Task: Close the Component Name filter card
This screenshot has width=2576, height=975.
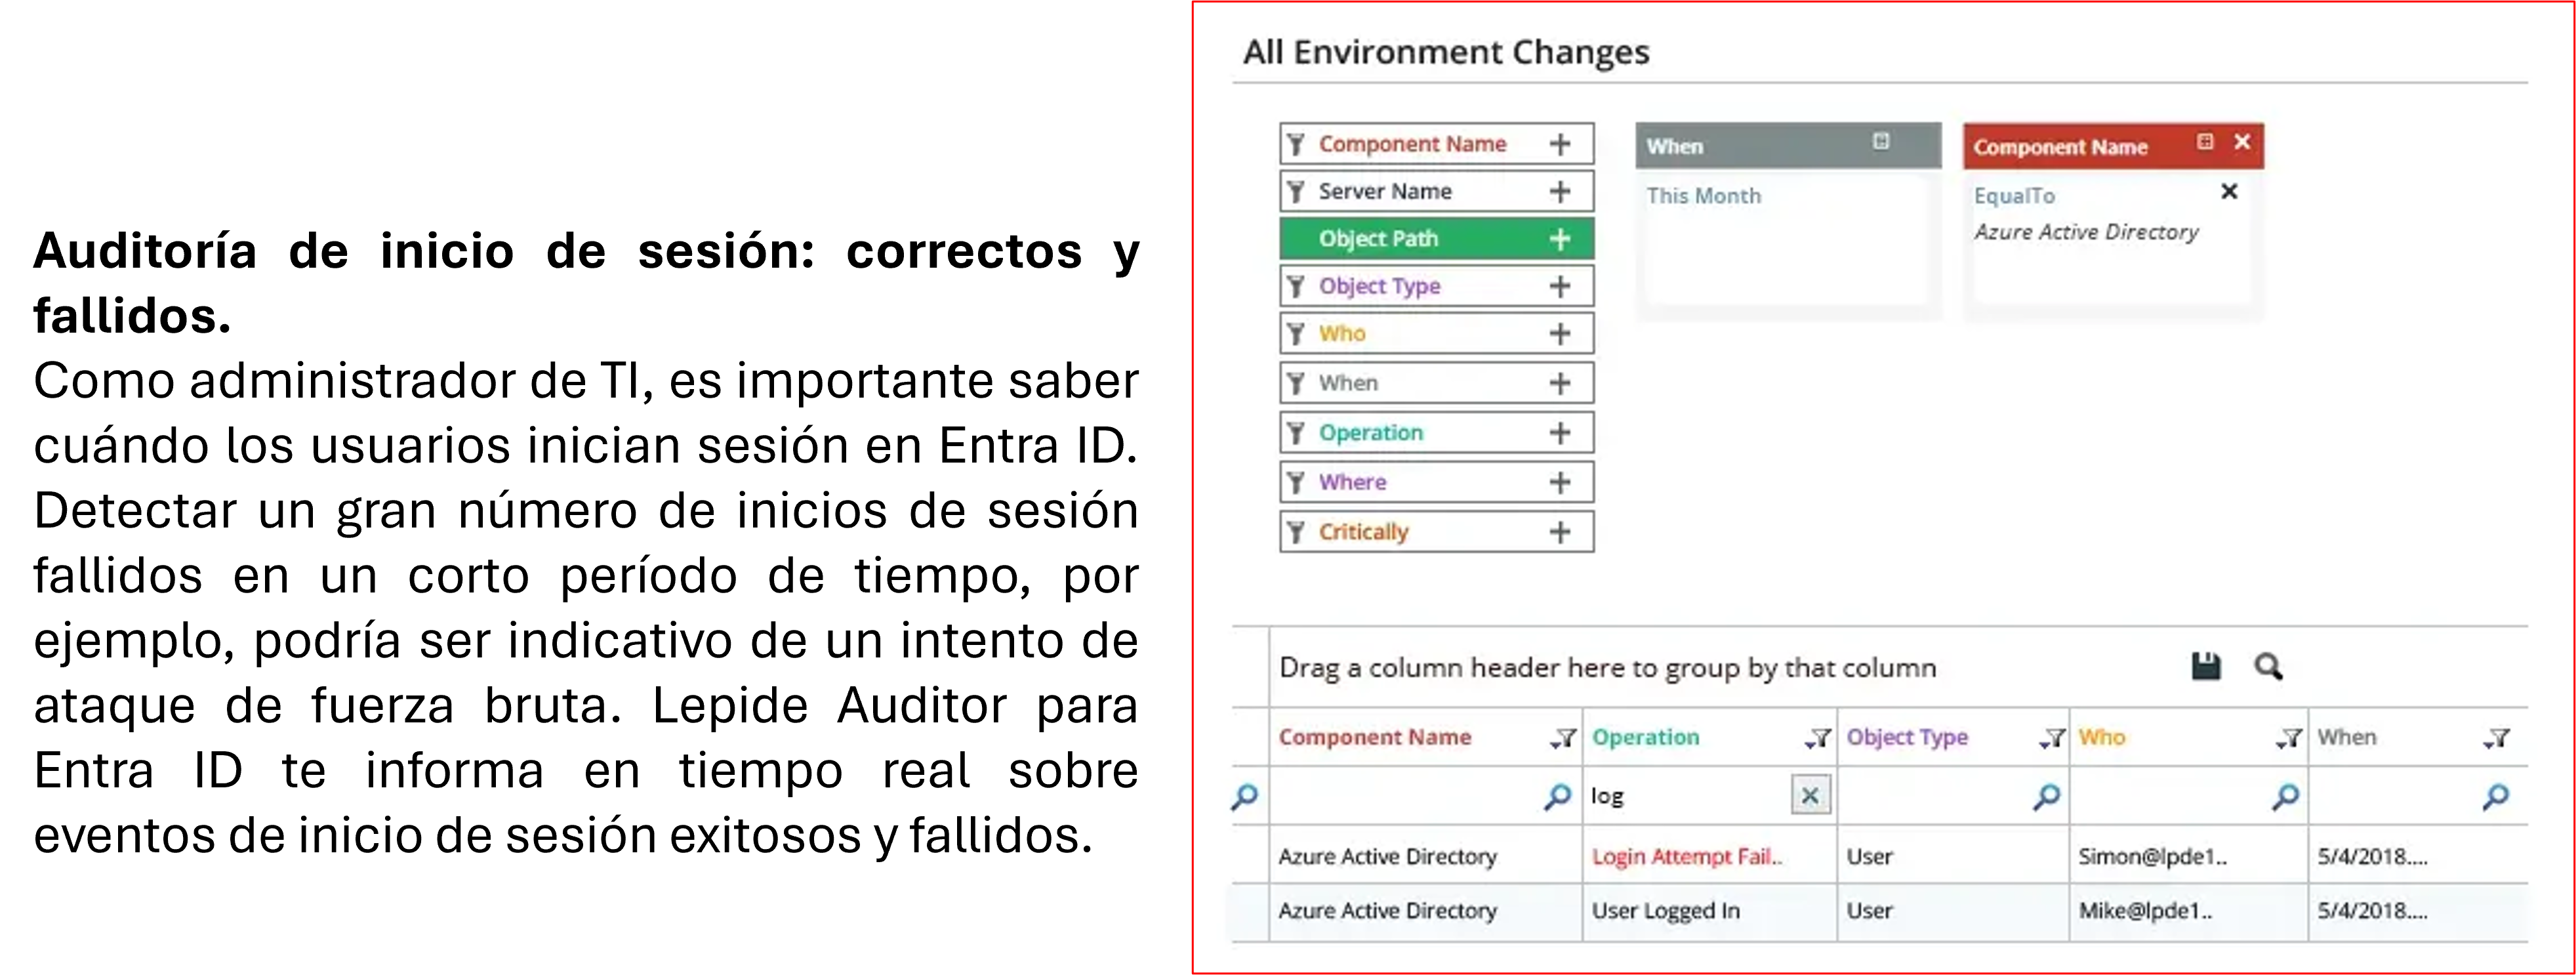Action: [x=2242, y=142]
